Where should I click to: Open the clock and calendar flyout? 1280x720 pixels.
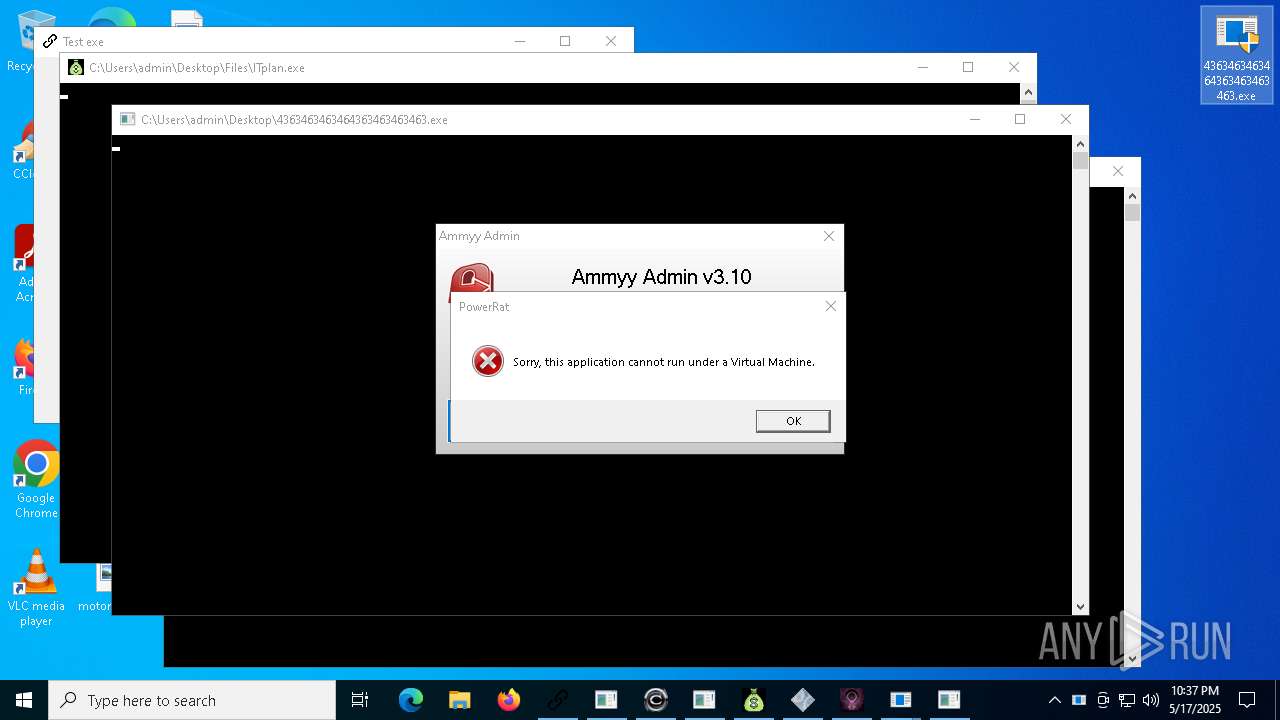point(1195,700)
